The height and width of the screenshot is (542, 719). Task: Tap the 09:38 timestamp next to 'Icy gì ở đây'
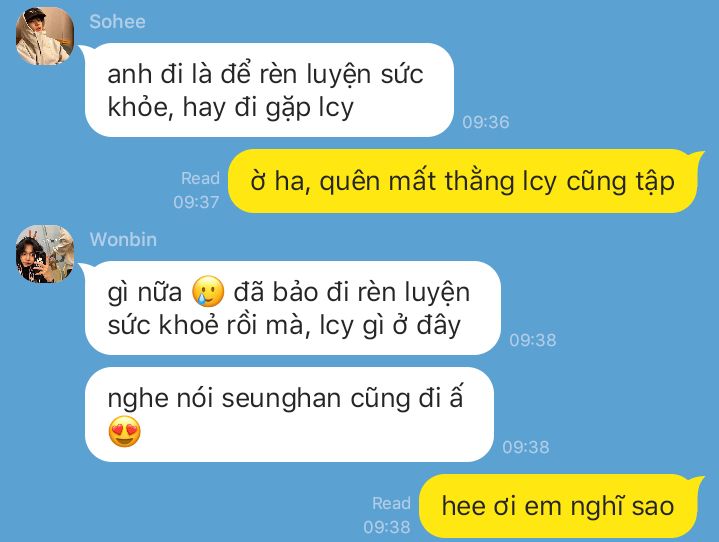coord(533,340)
